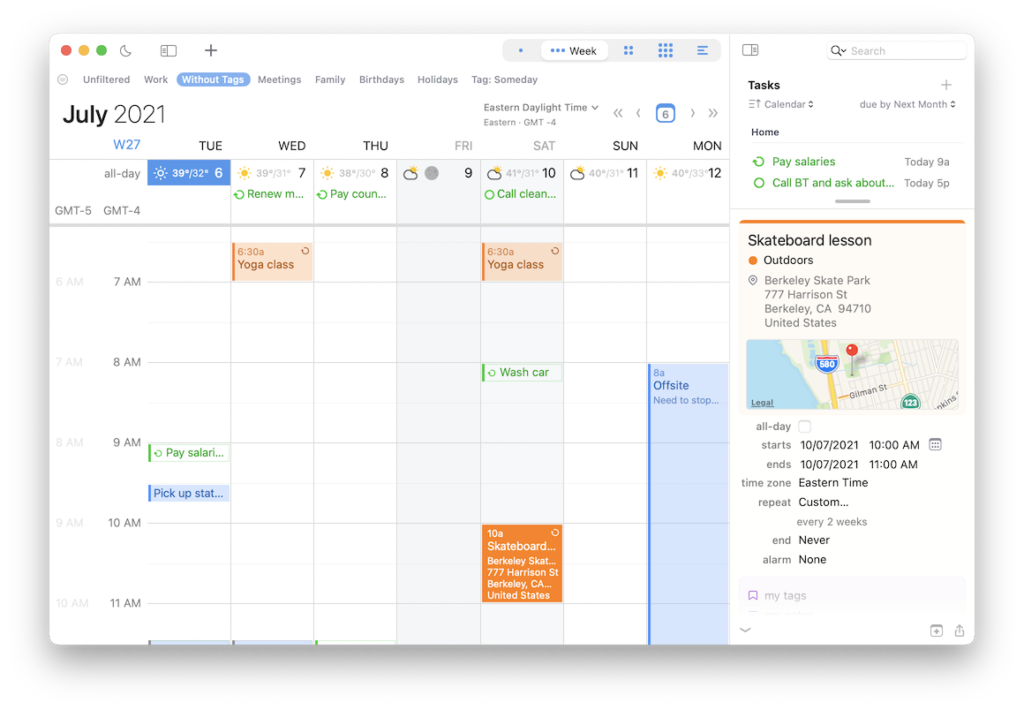Select the Work calendar set

click(155, 80)
